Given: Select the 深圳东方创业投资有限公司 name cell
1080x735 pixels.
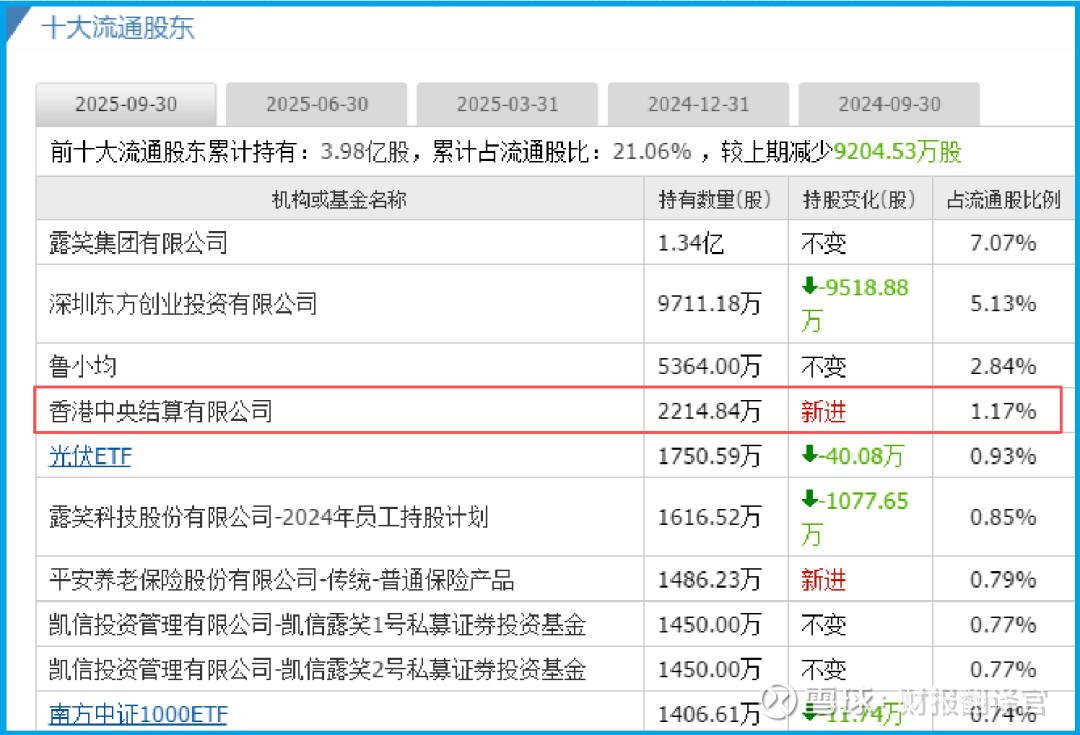Looking at the screenshot, I should [183, 304].
